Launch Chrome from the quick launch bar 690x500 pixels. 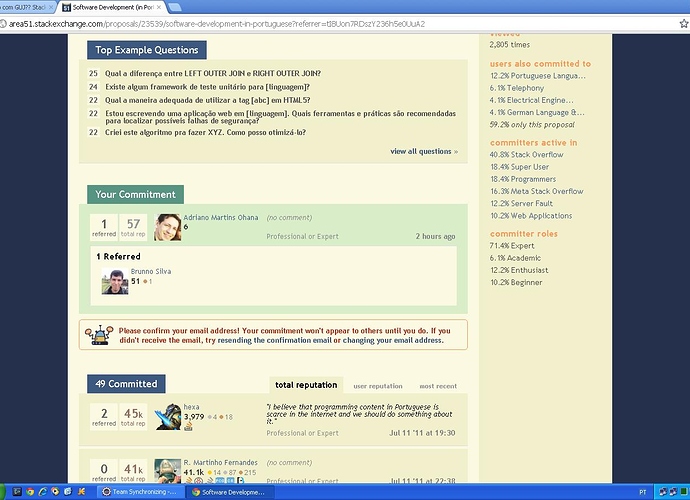tap(30, 492)
